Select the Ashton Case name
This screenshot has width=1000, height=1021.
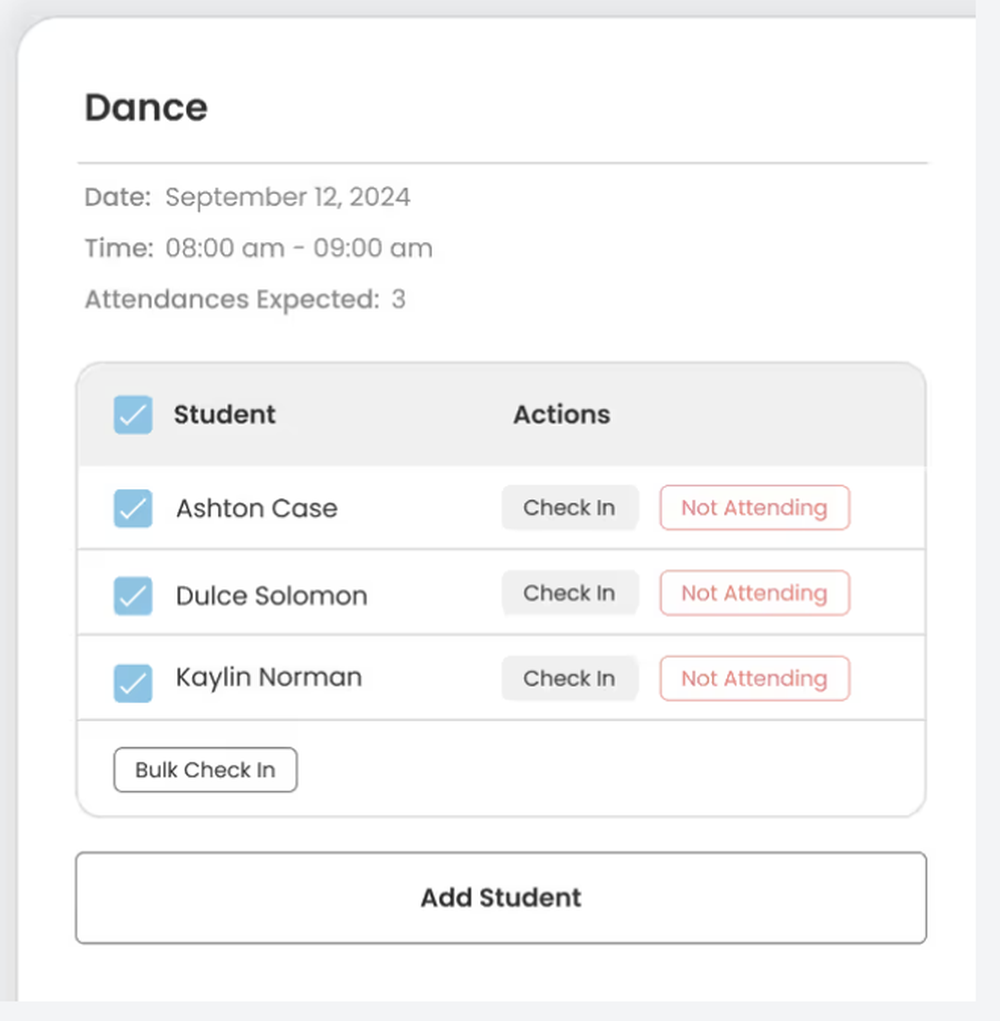click(257, 508)
